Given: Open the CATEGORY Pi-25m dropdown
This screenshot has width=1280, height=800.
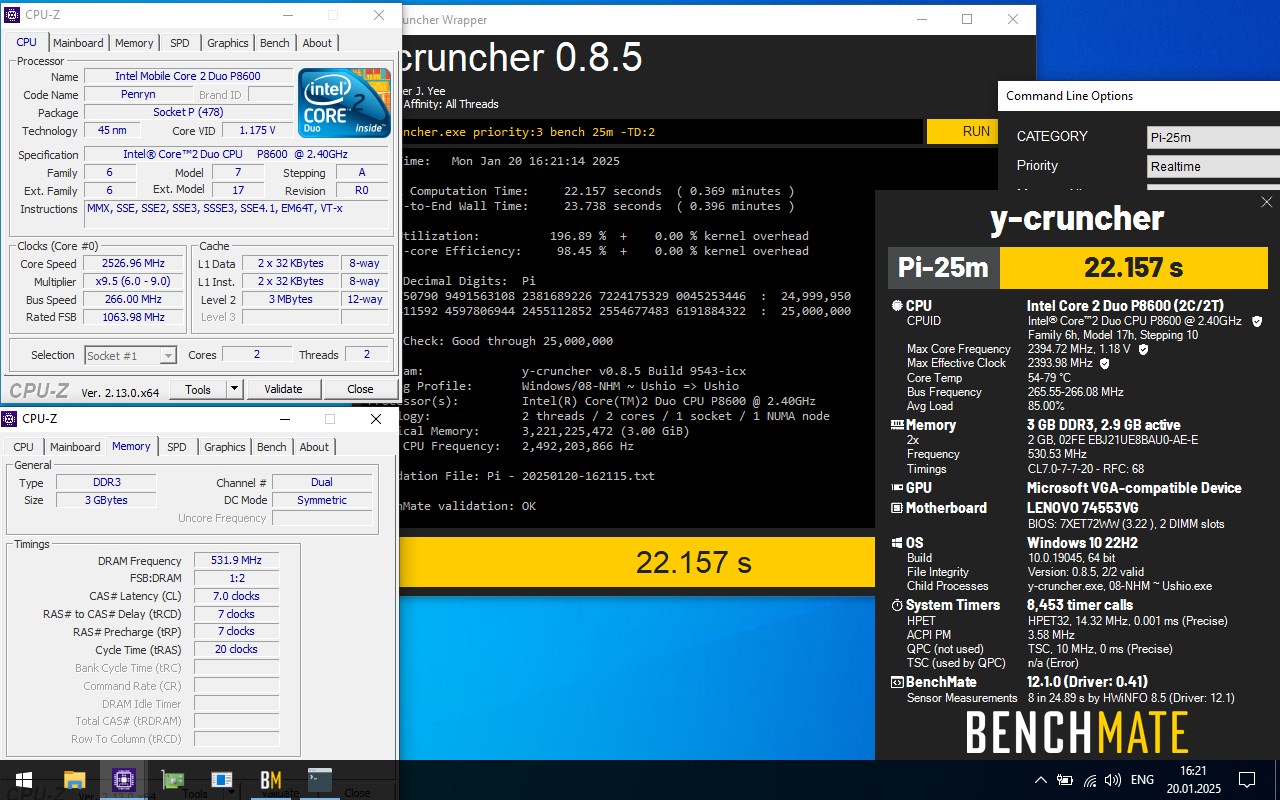Looking at the screenshot, I should pos(1213,138).
